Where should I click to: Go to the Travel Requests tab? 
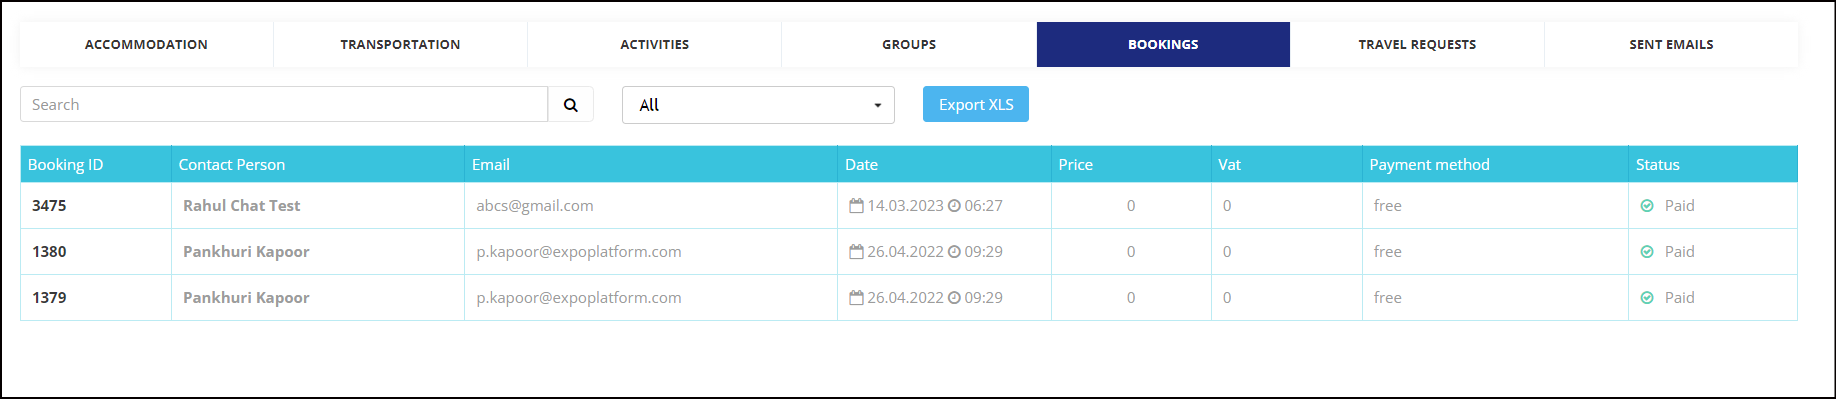pos(1417,45)
